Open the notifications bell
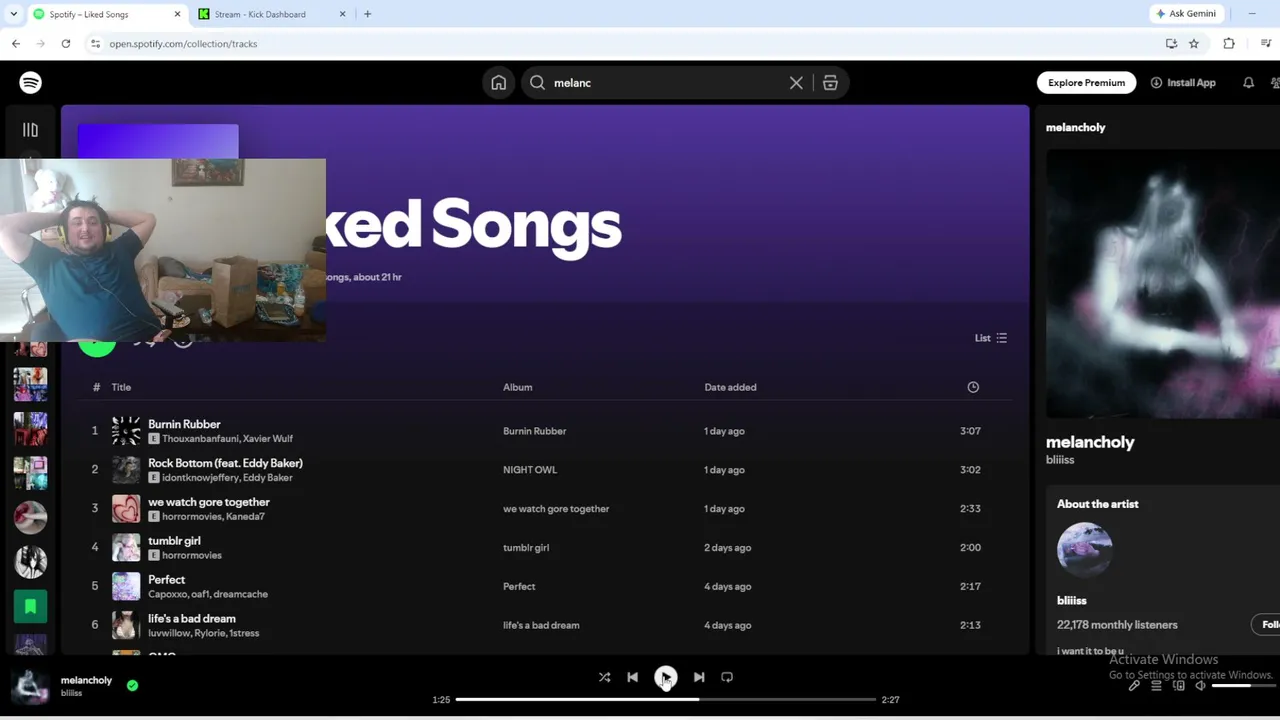This screenshot has height=720, width=1280. [x=1248, y=83]
